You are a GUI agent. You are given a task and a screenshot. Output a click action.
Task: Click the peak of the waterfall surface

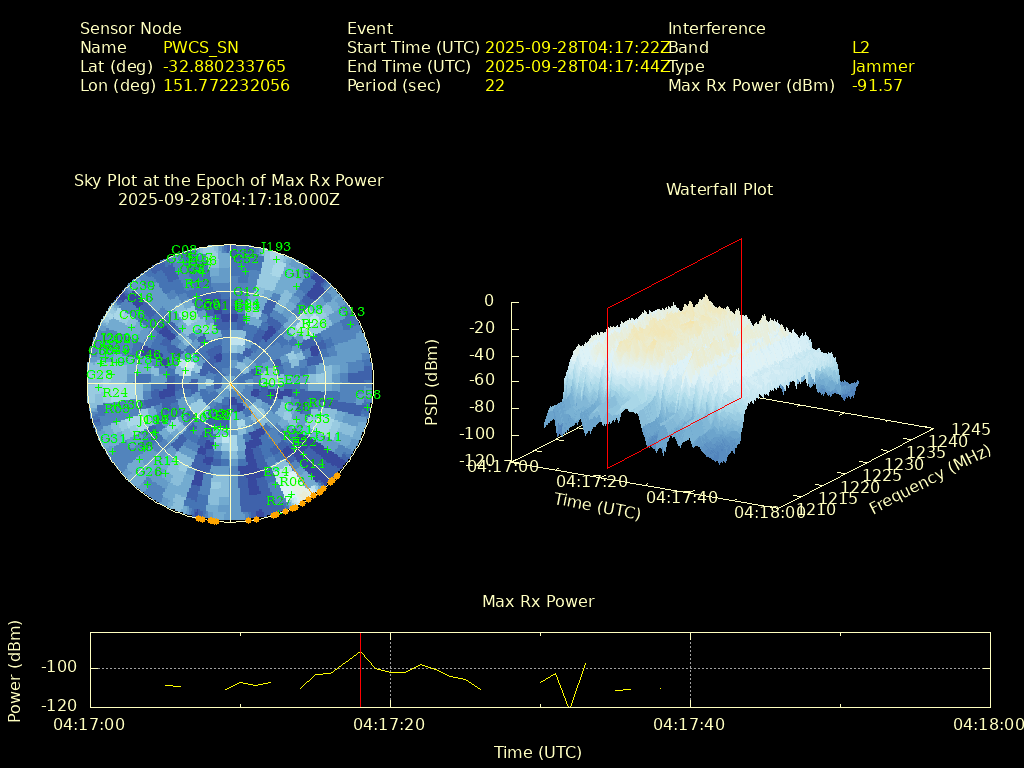pyautogui.click(x=706, y=298)
